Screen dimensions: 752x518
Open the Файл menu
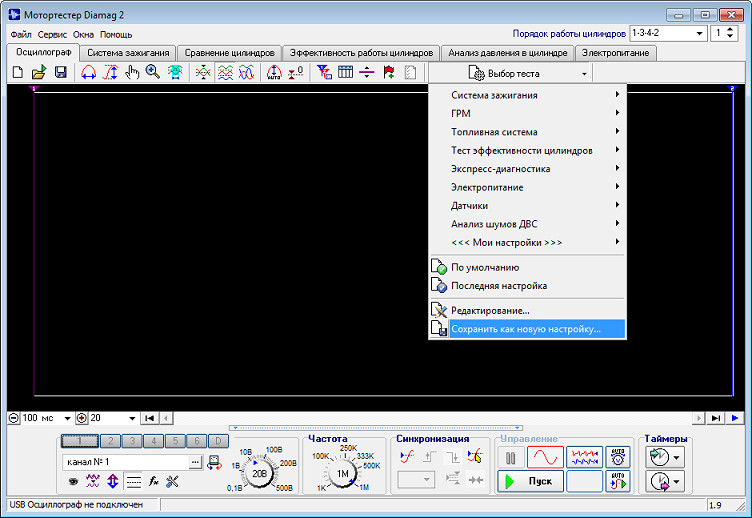(21, 35)
